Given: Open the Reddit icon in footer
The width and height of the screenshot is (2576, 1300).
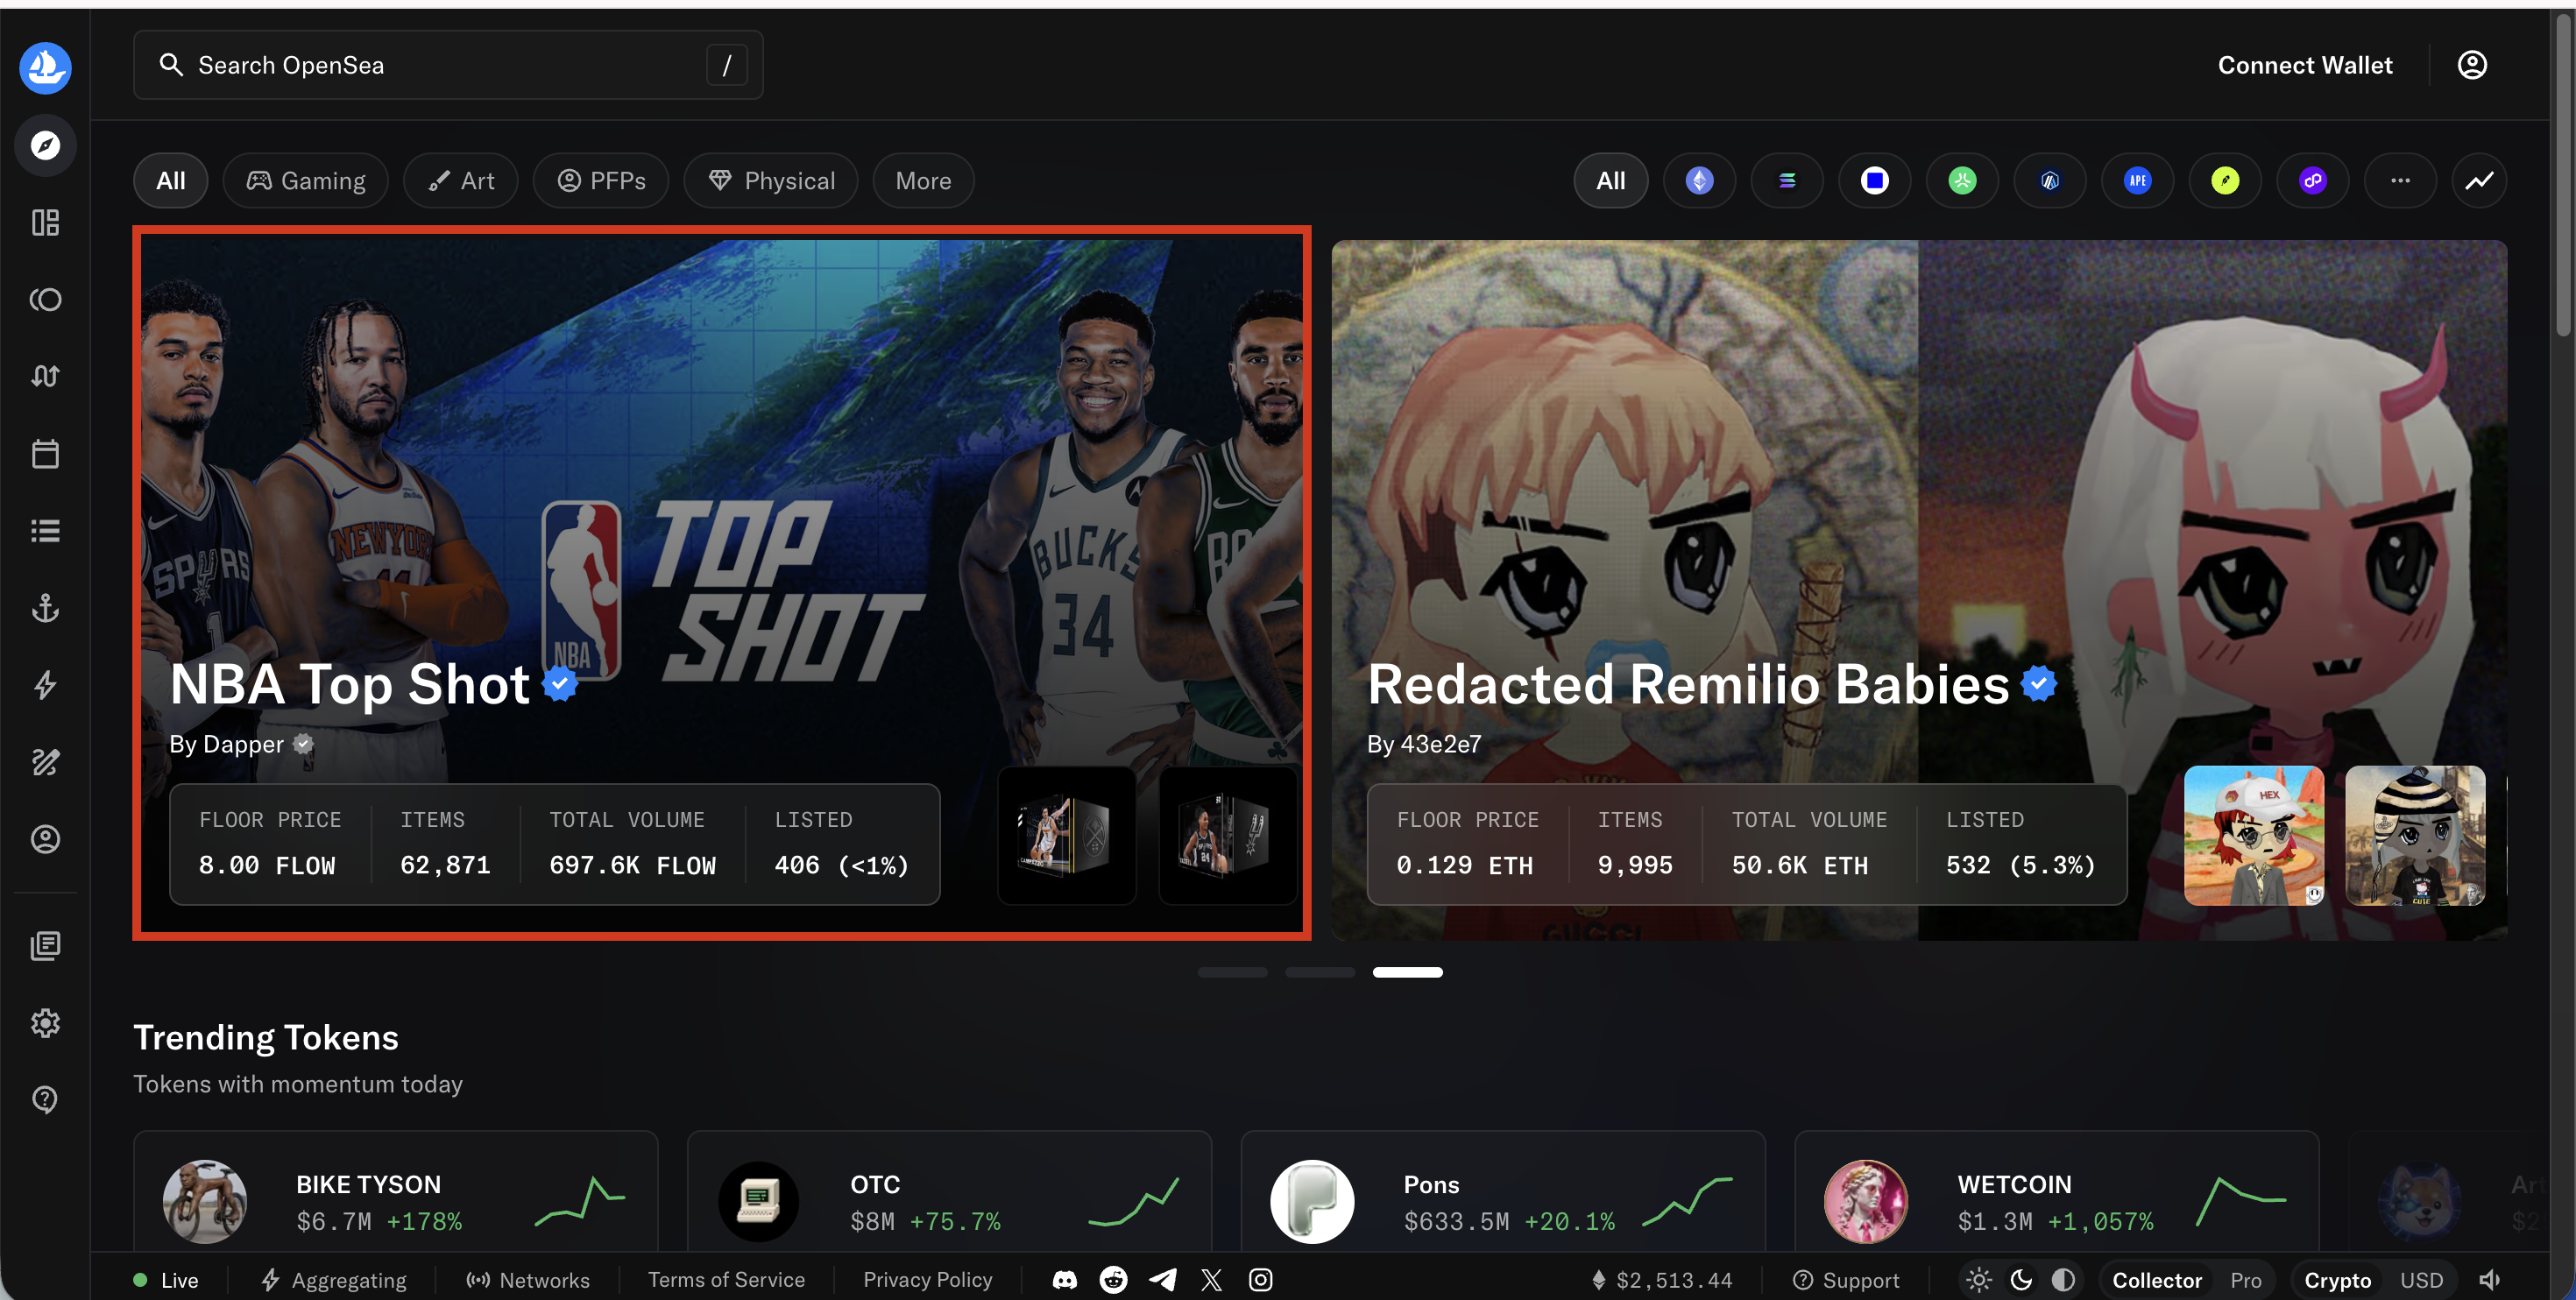Looking at the screenshot, I should (1113, 1280).
